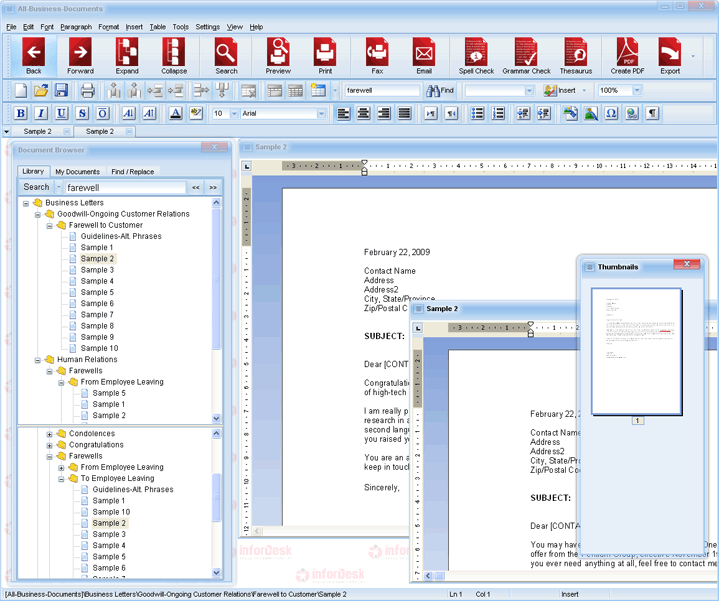Screen dimensions: 719x601
Task: Toggle paragraph marks display
Action: coord(652,113)
